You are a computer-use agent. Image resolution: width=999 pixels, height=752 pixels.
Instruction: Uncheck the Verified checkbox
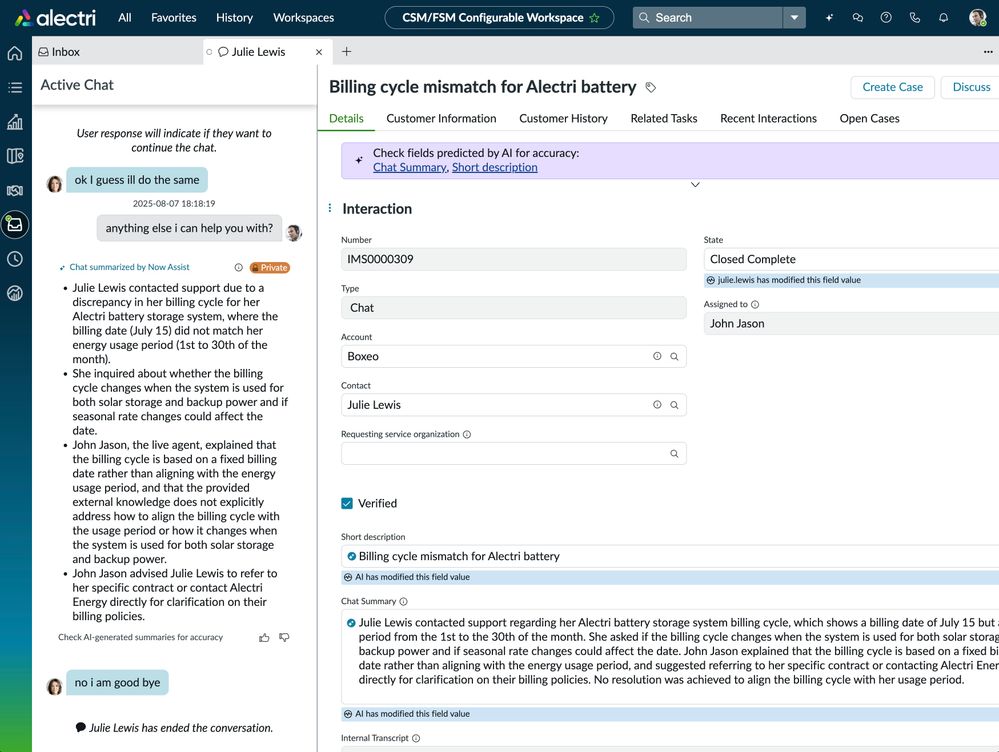[345, 503]
